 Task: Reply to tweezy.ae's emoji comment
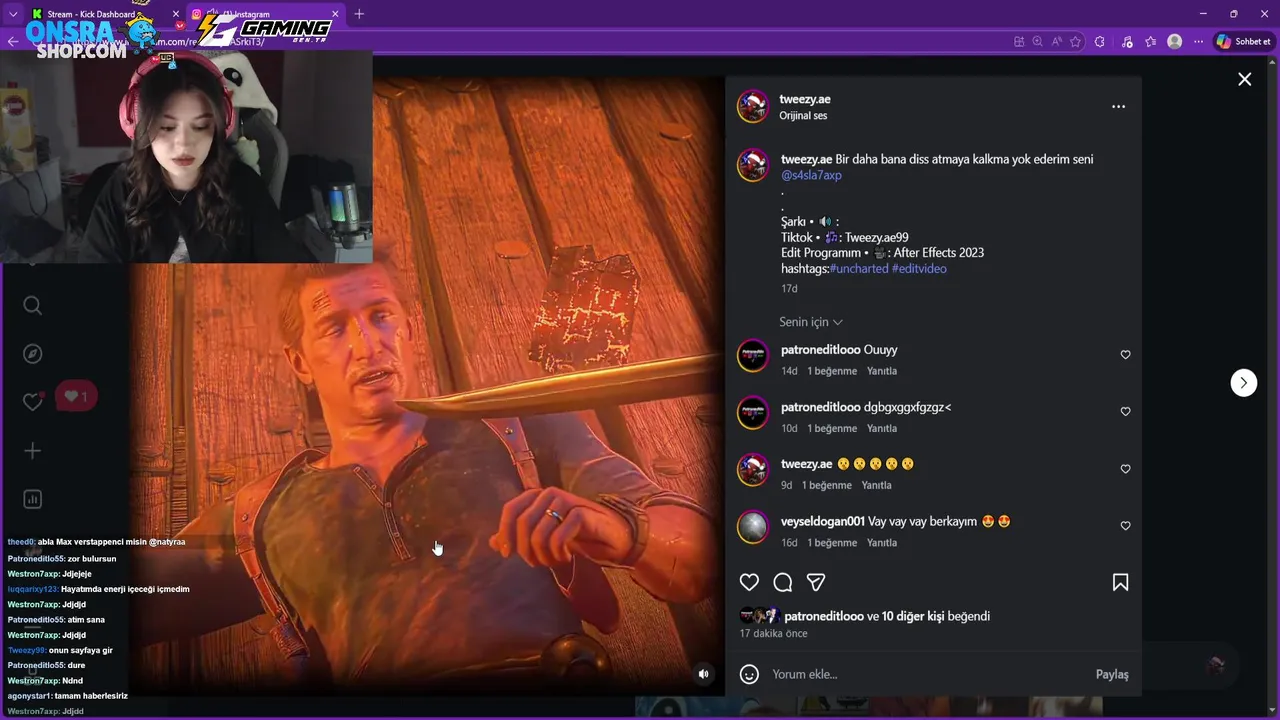click(x=876, y=485)
